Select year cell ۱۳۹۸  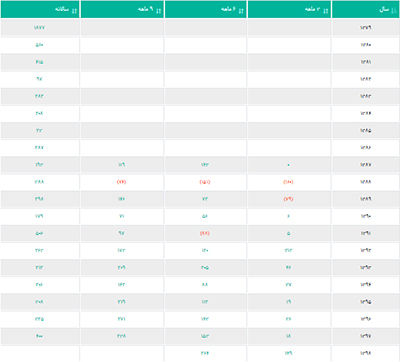(366, 353)
